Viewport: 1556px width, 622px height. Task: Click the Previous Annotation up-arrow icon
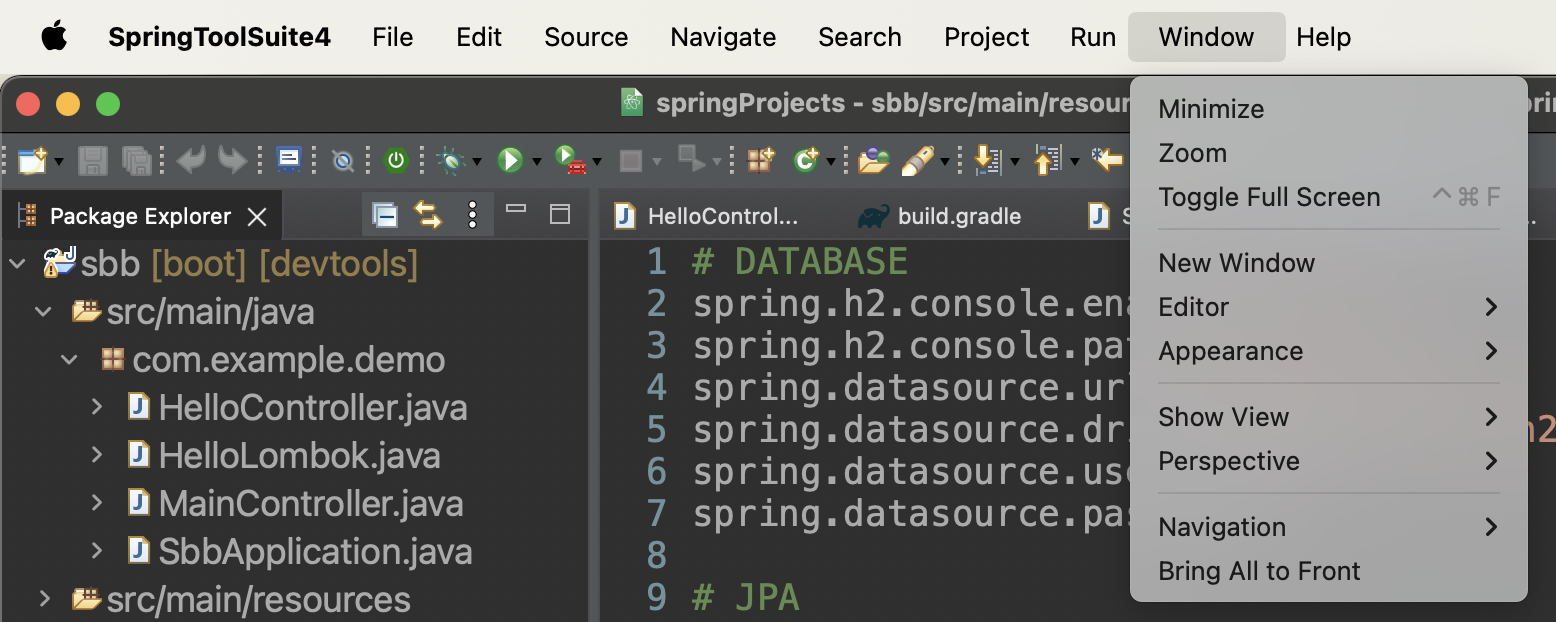1047,160
